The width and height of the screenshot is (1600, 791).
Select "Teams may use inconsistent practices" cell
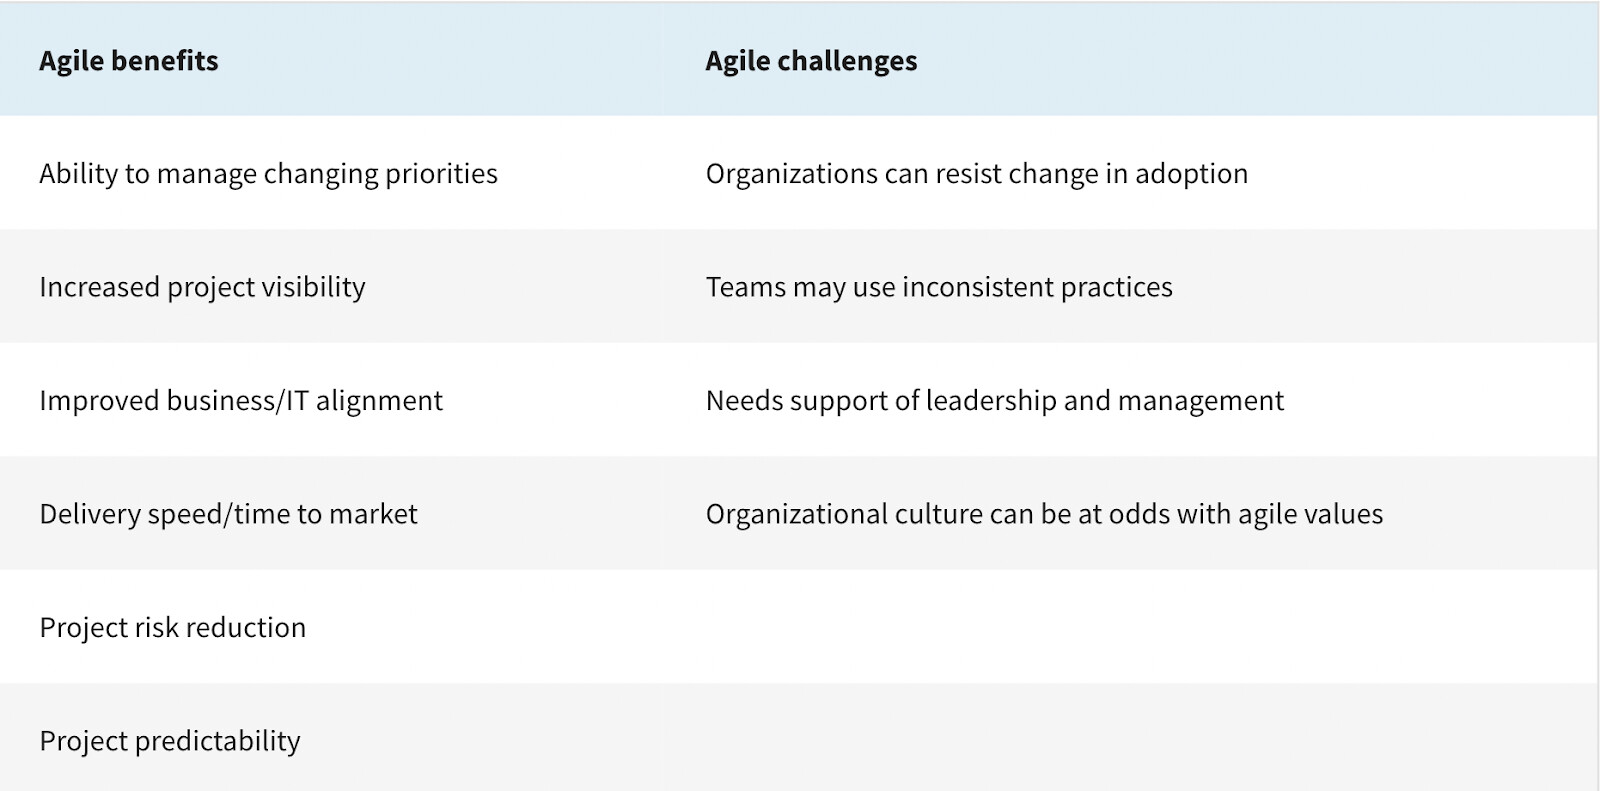click(938, 287)
